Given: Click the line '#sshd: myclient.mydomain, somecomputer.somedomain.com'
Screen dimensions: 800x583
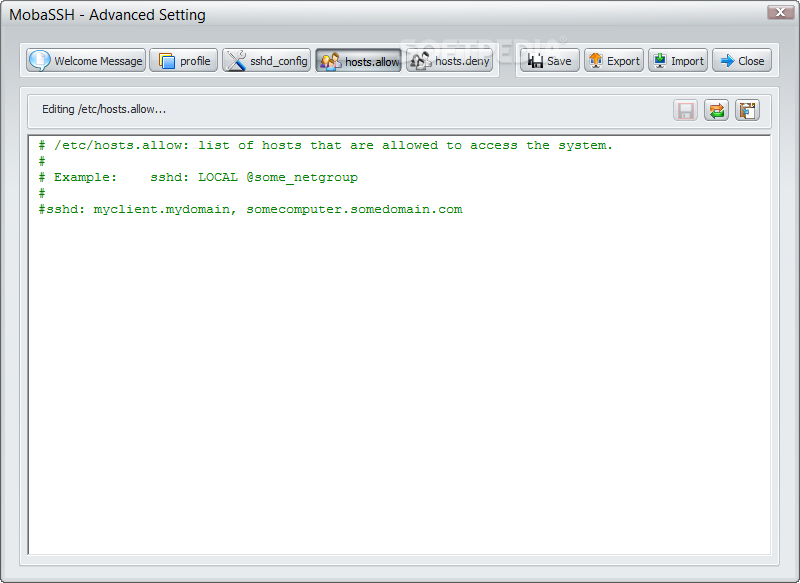Looking at the screenshot, I should (251, 209).
